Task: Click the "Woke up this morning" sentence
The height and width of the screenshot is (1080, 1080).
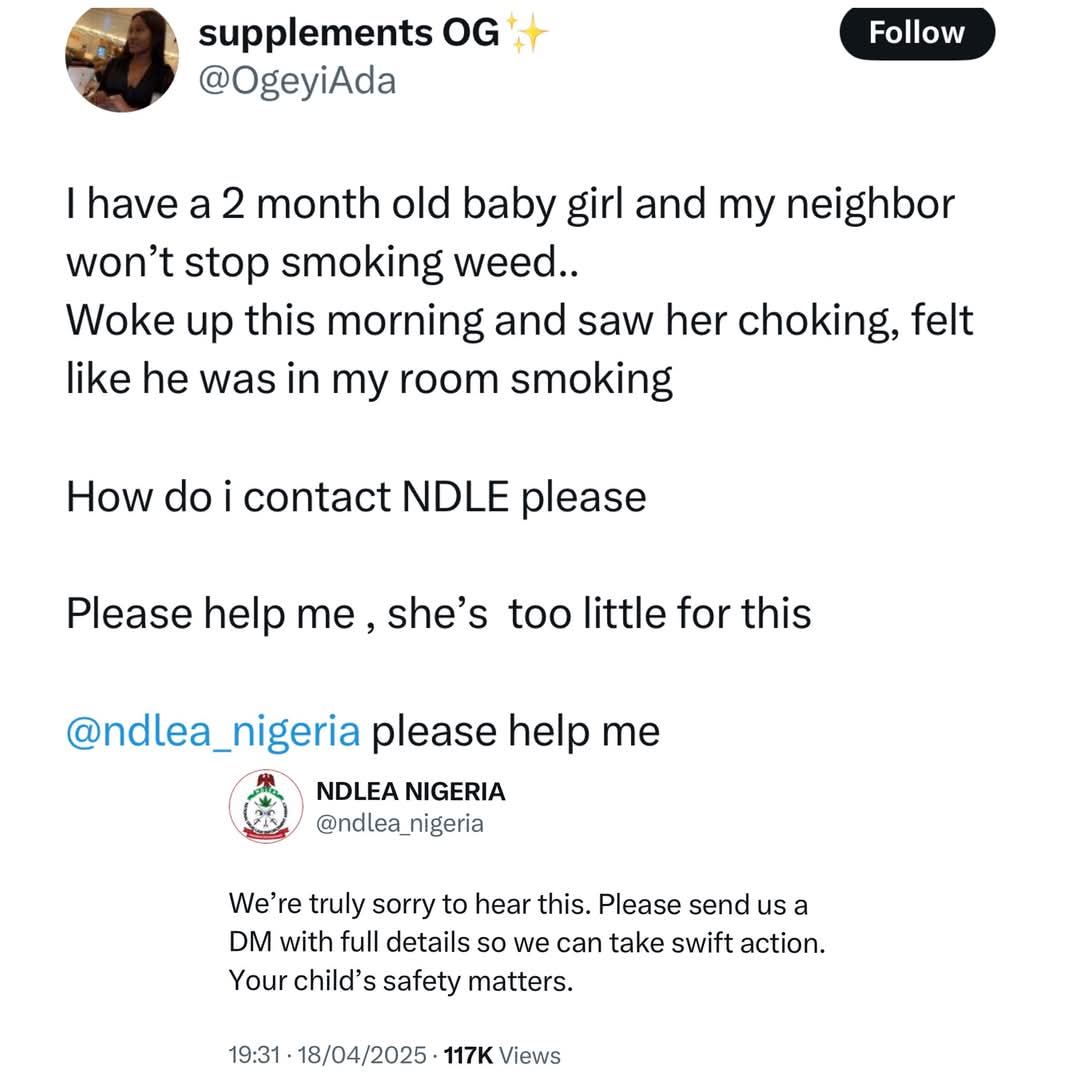Action: click(519, 323)
